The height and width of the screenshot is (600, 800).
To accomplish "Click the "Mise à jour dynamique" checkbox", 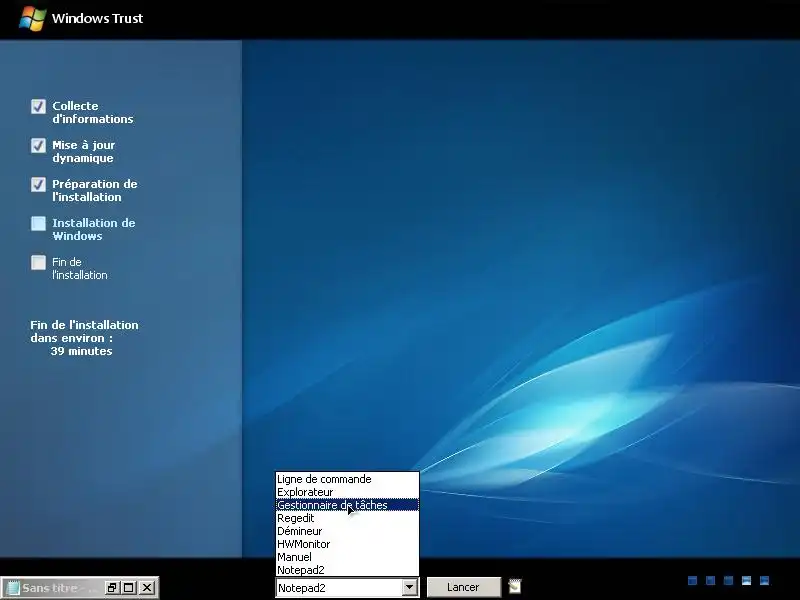I will pos(38,145).
